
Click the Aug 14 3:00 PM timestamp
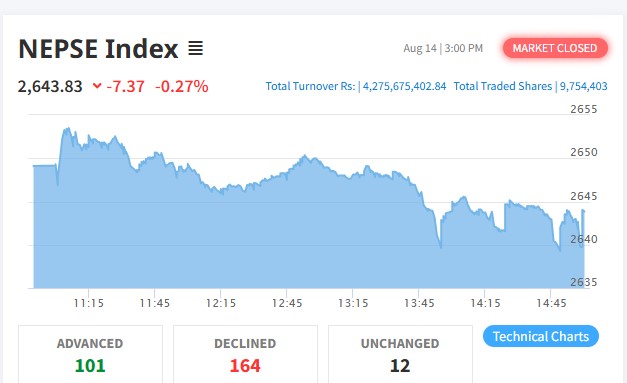[443, 48]
